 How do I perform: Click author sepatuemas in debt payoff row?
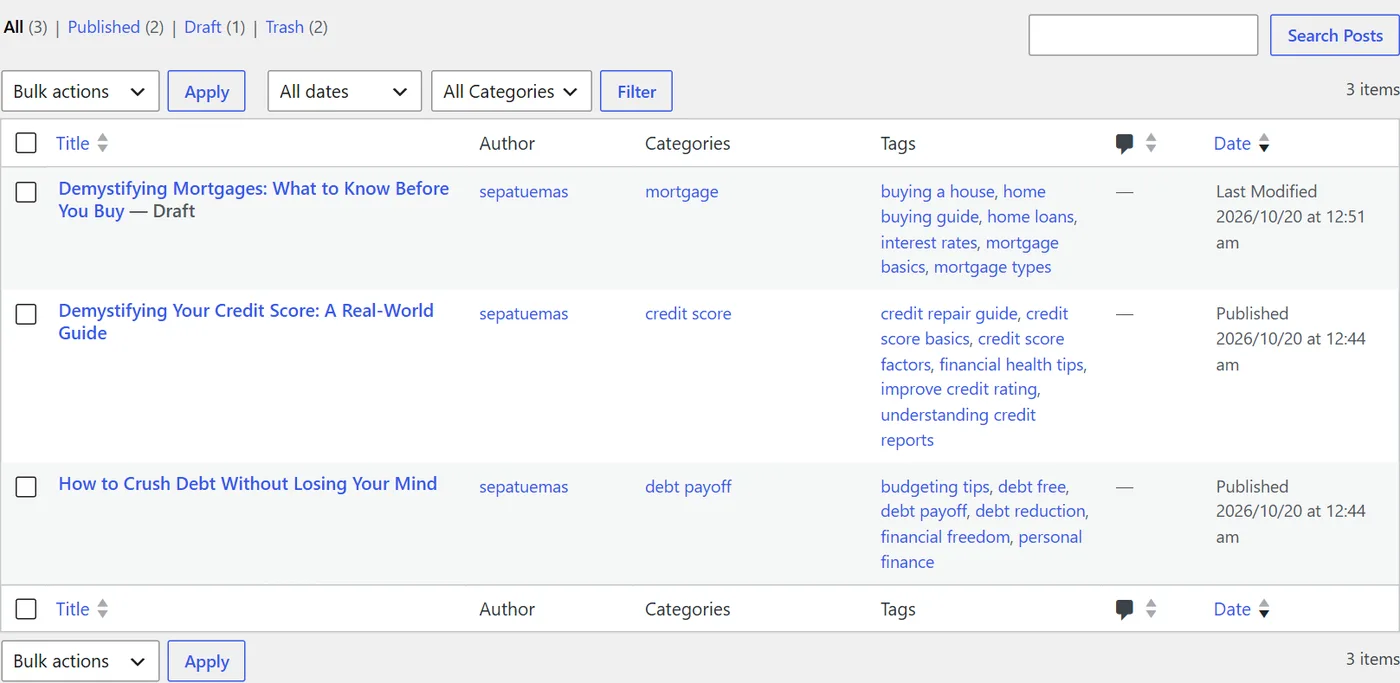[523, 487]
